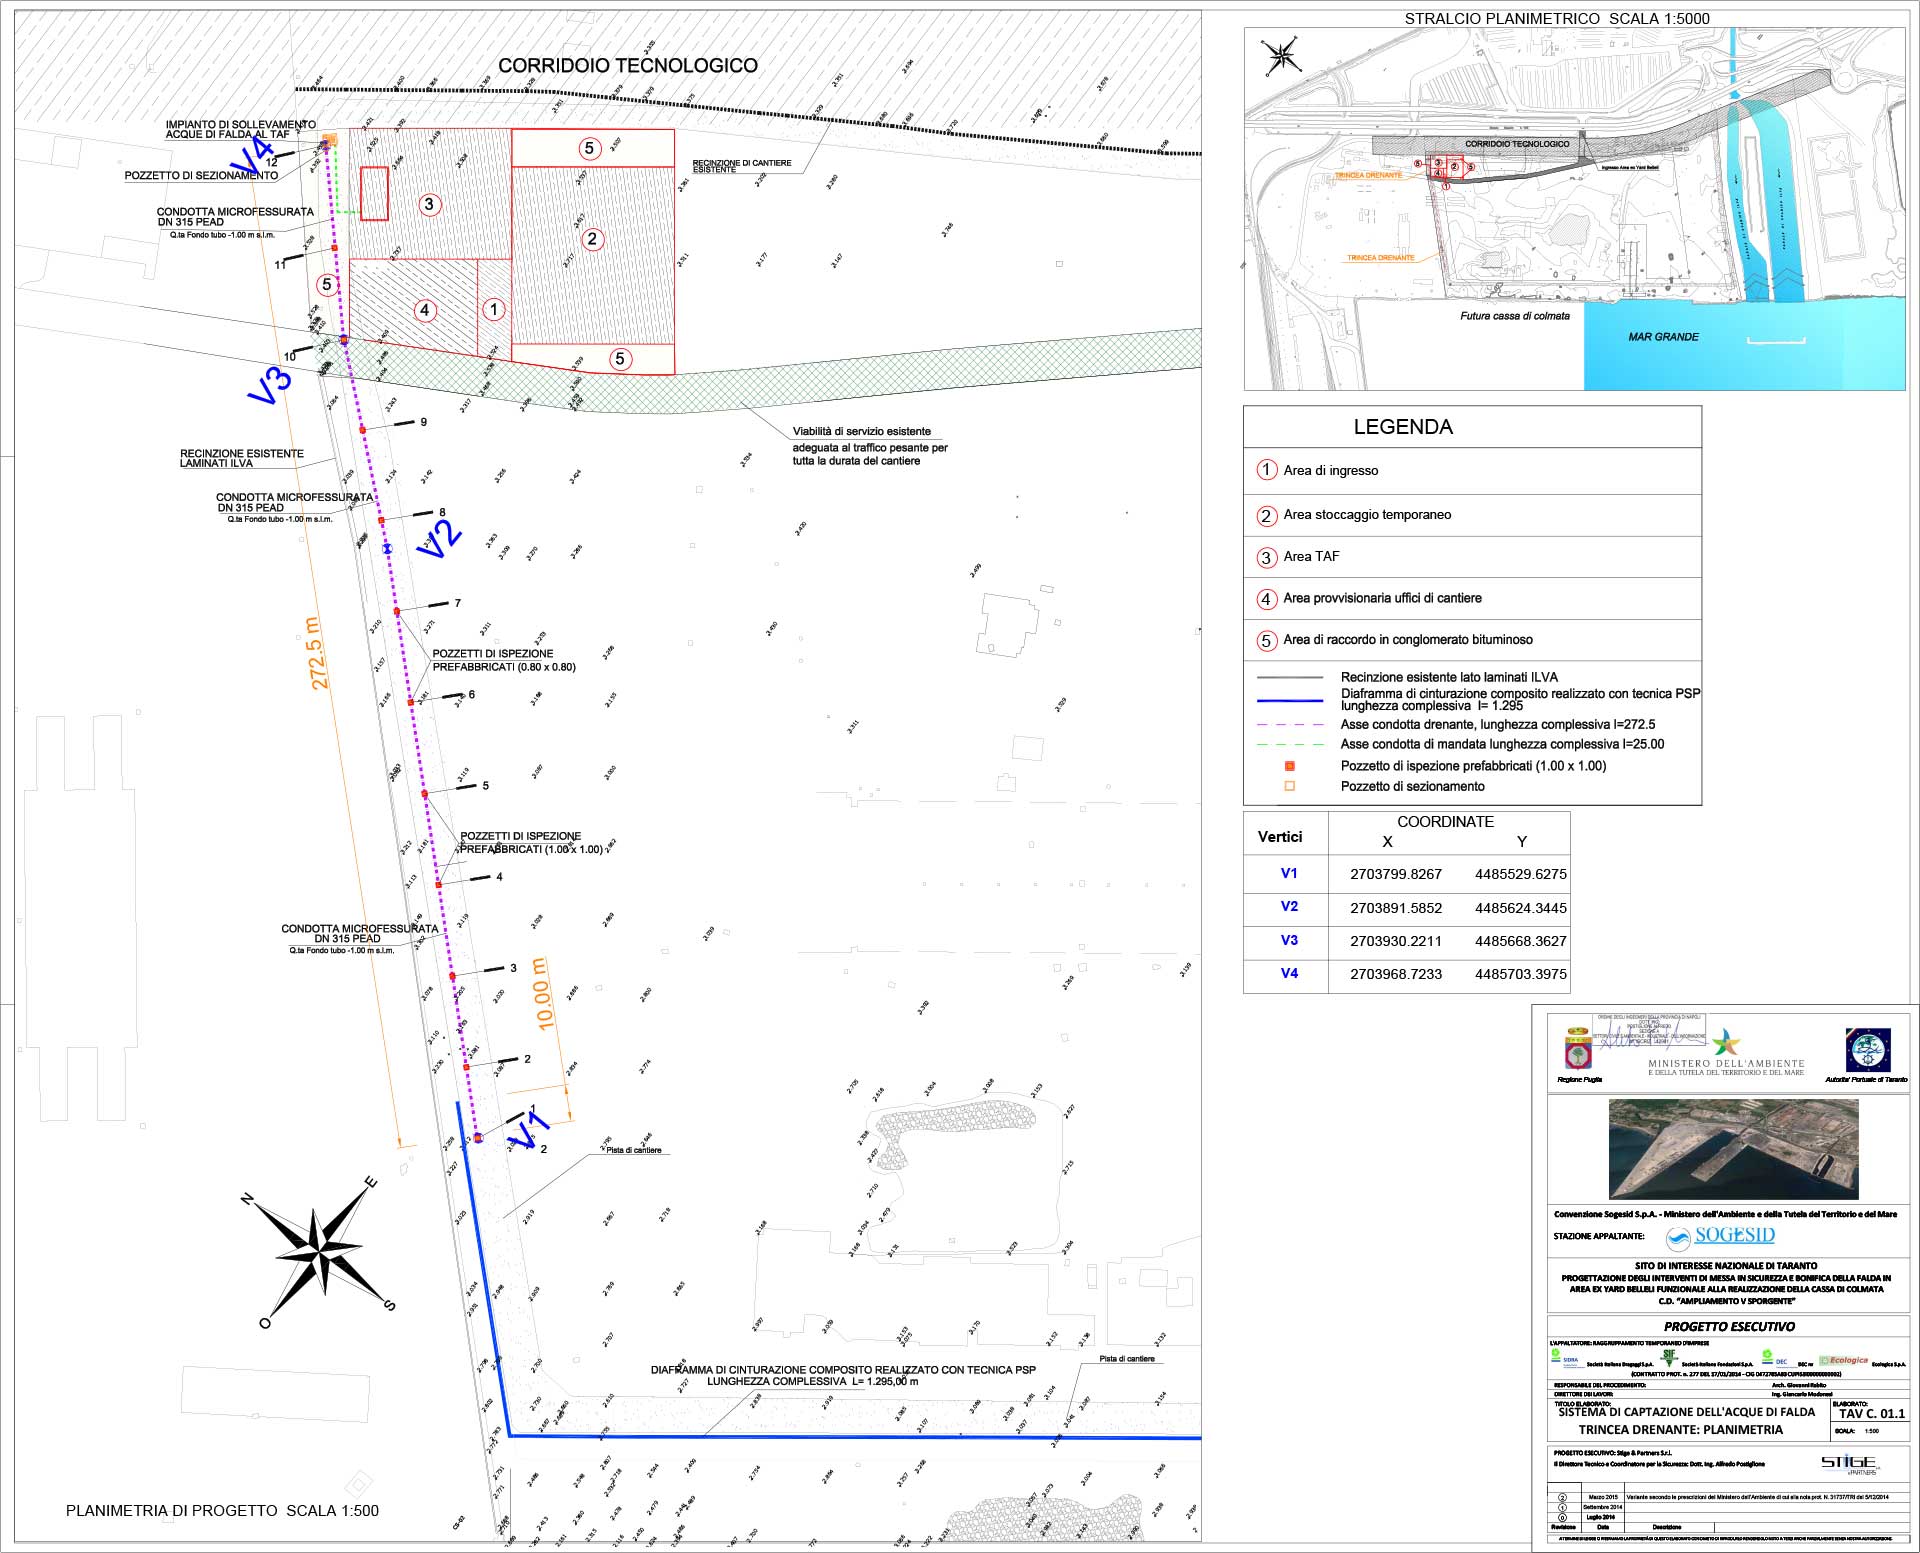Click the CORRIDOIO TECNOLOGICO title on the main plan
The height and width of the screenshot is (1553, 1920).
click(628, 66)
